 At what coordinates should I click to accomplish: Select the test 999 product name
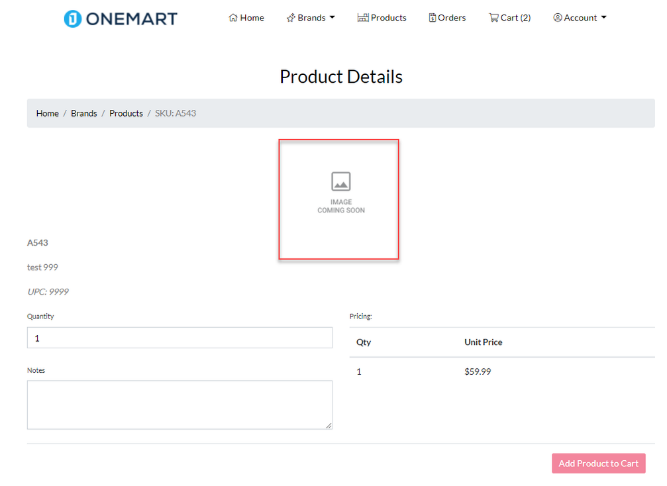pos(43,267)
